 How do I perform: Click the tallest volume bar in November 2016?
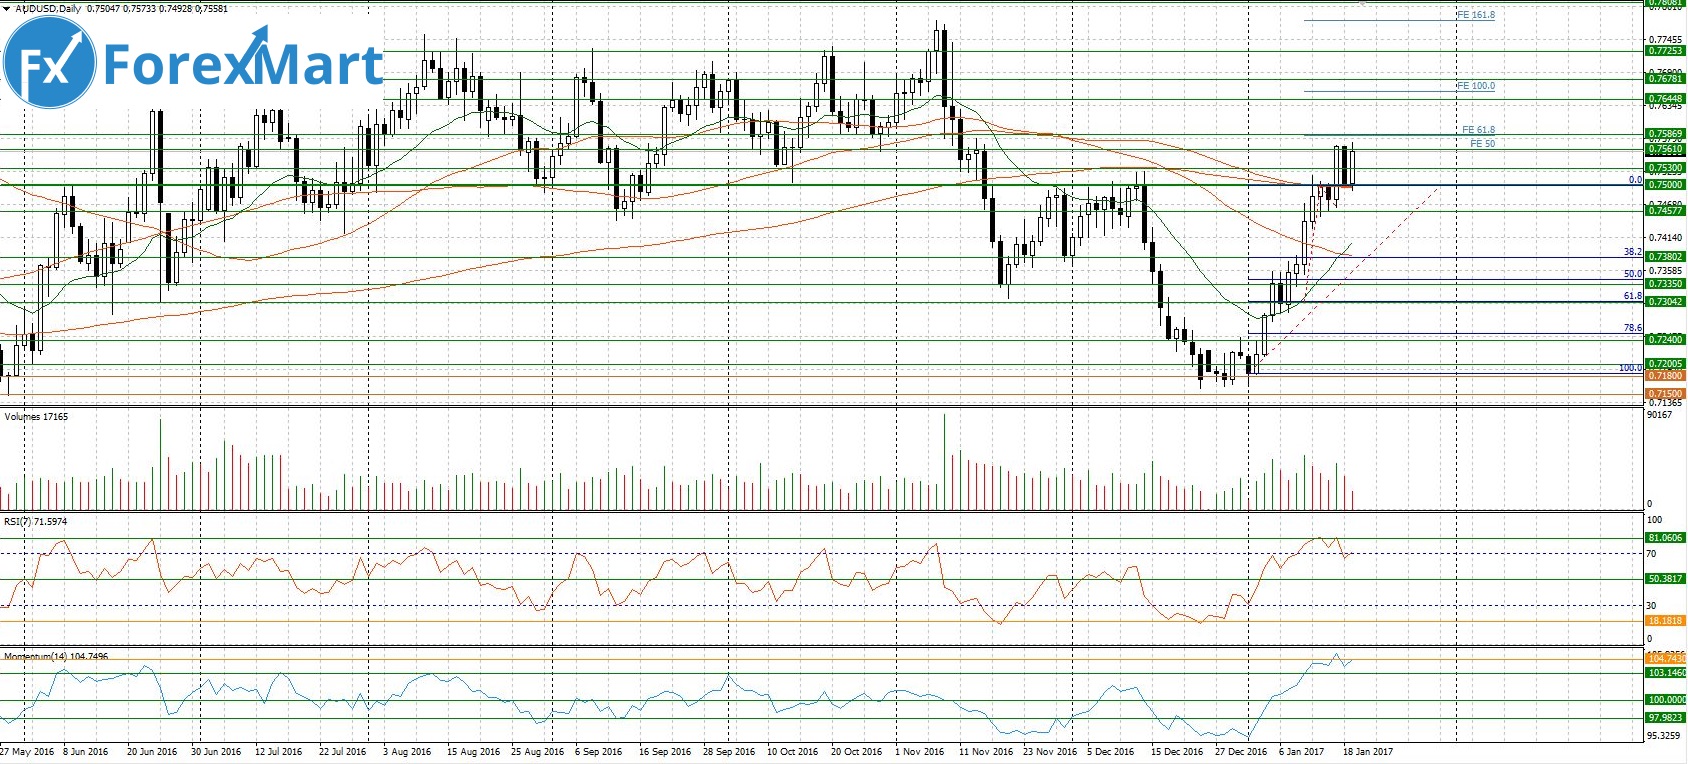pyautogui.click(x=943, y=462)
